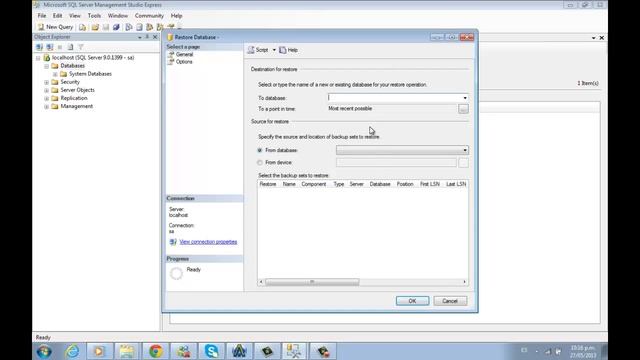Collapse the Databases tree node
This screenshot has height=360, width=640.
click(47, 66)
